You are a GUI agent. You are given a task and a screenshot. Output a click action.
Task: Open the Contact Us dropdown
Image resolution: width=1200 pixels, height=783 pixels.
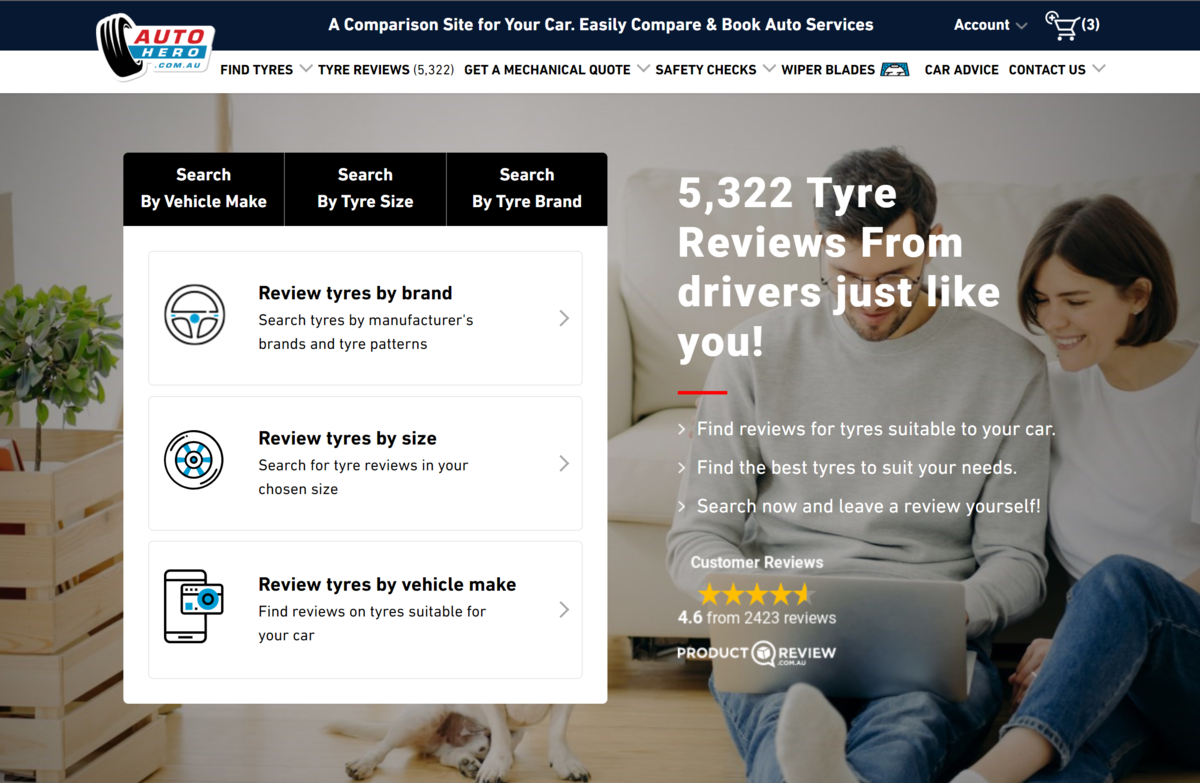[1057, 69]
